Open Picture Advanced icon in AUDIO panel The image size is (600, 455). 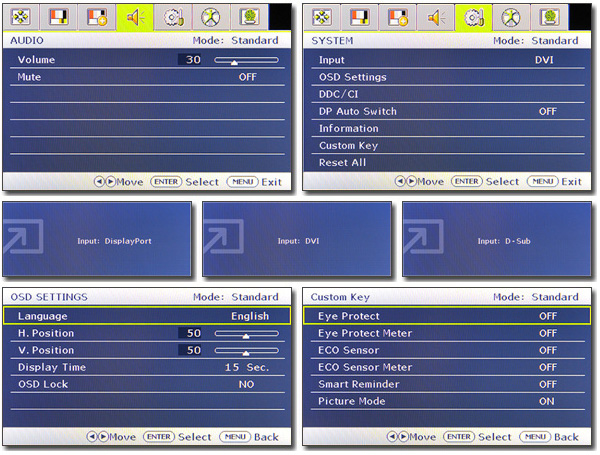point(97,17)
